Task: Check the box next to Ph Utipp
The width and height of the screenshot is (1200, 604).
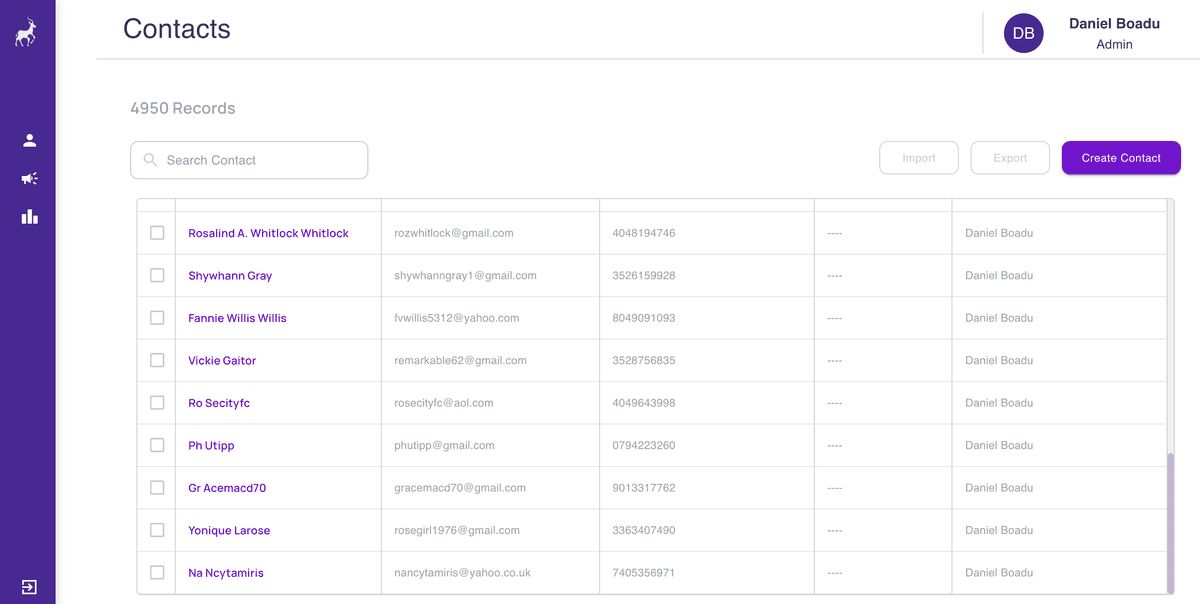Action: click(157, 445)
